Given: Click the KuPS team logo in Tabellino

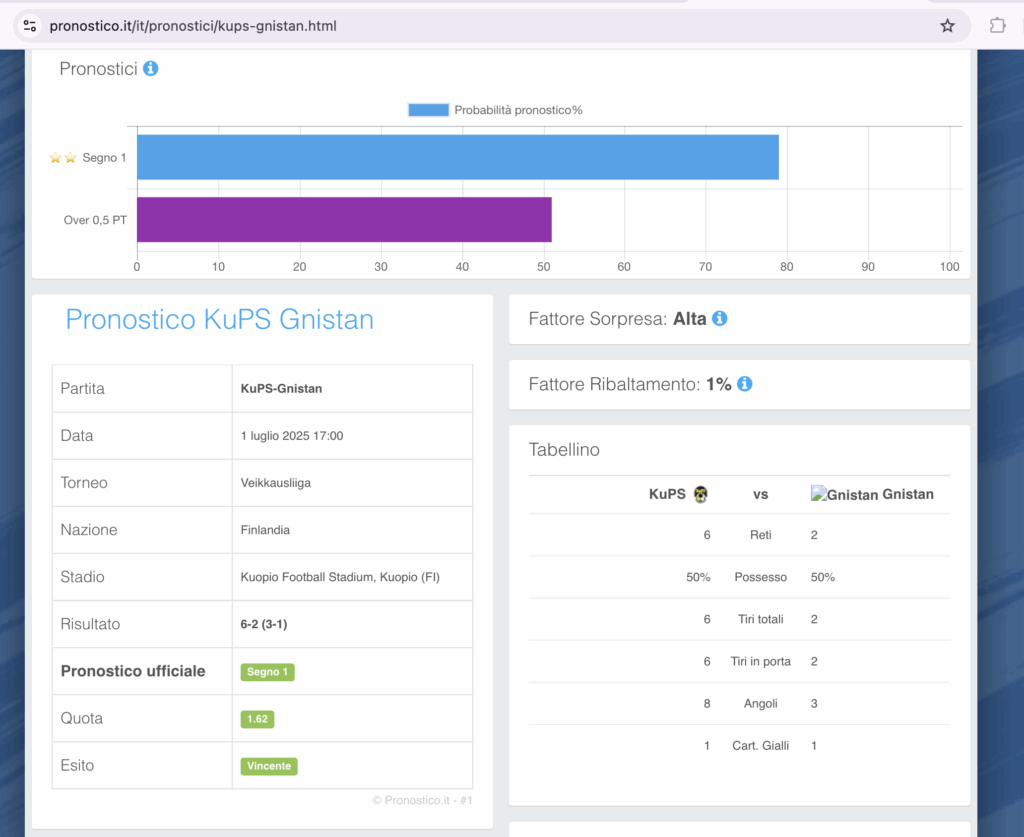Looking at the screenshot, I should click(x=701, y=494).
